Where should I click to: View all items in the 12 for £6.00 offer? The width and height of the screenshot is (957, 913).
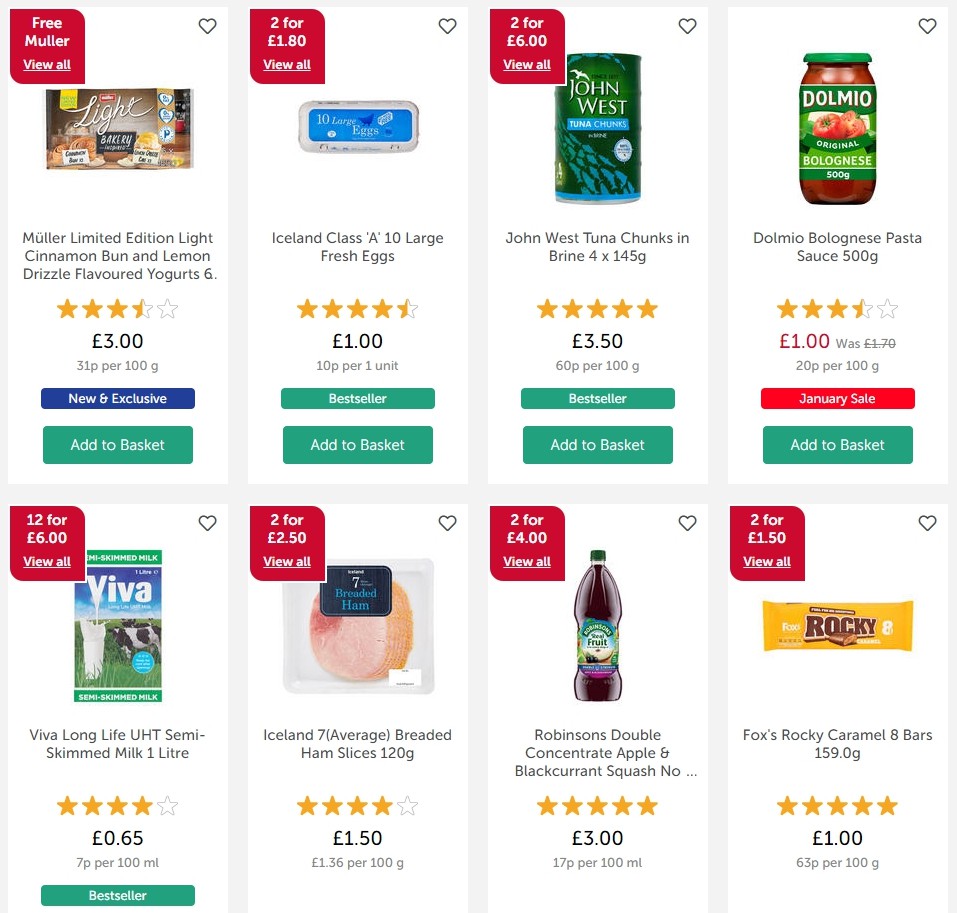pos(47,561)
